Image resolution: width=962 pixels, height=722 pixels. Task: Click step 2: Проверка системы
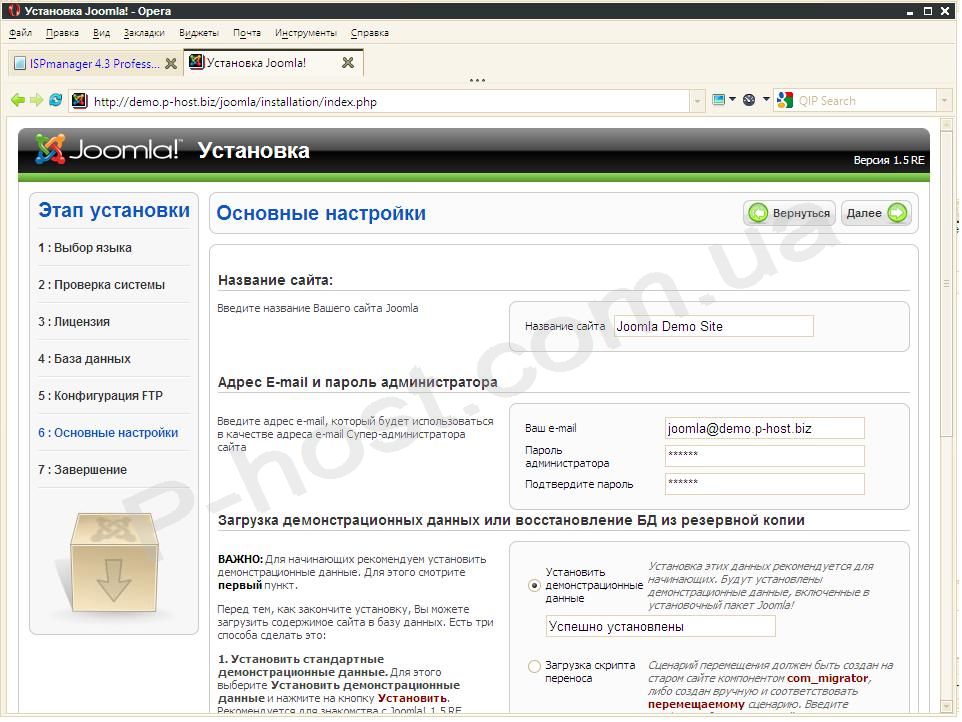101,285
